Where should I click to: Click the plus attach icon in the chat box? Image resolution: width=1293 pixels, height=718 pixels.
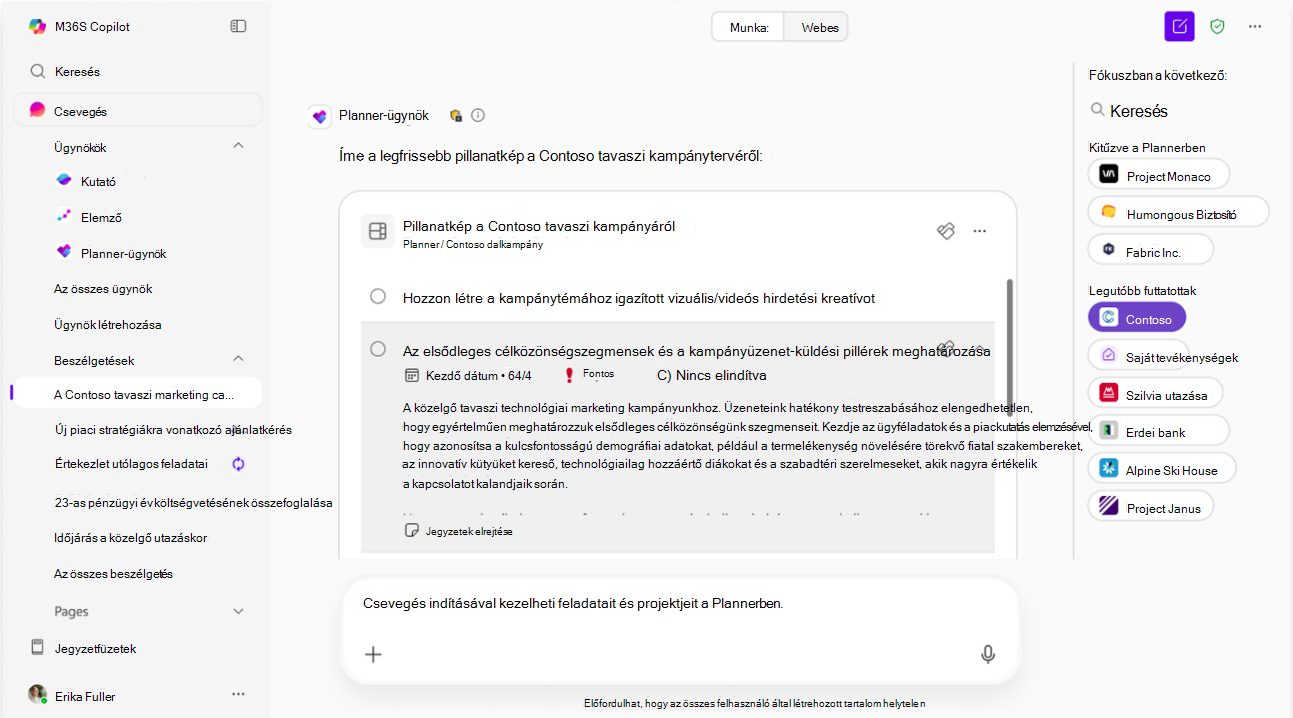pos(373,655)
